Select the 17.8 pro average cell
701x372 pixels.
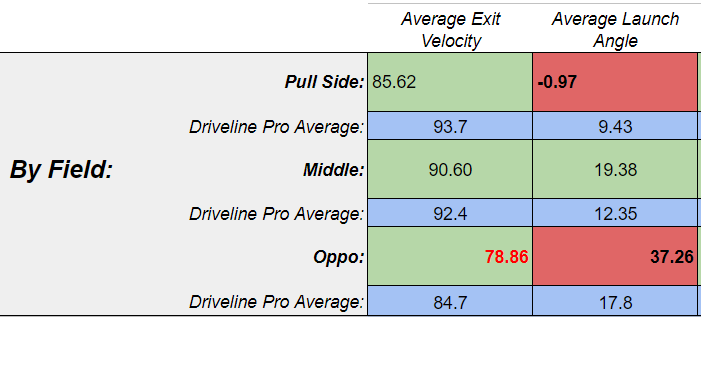615,301
